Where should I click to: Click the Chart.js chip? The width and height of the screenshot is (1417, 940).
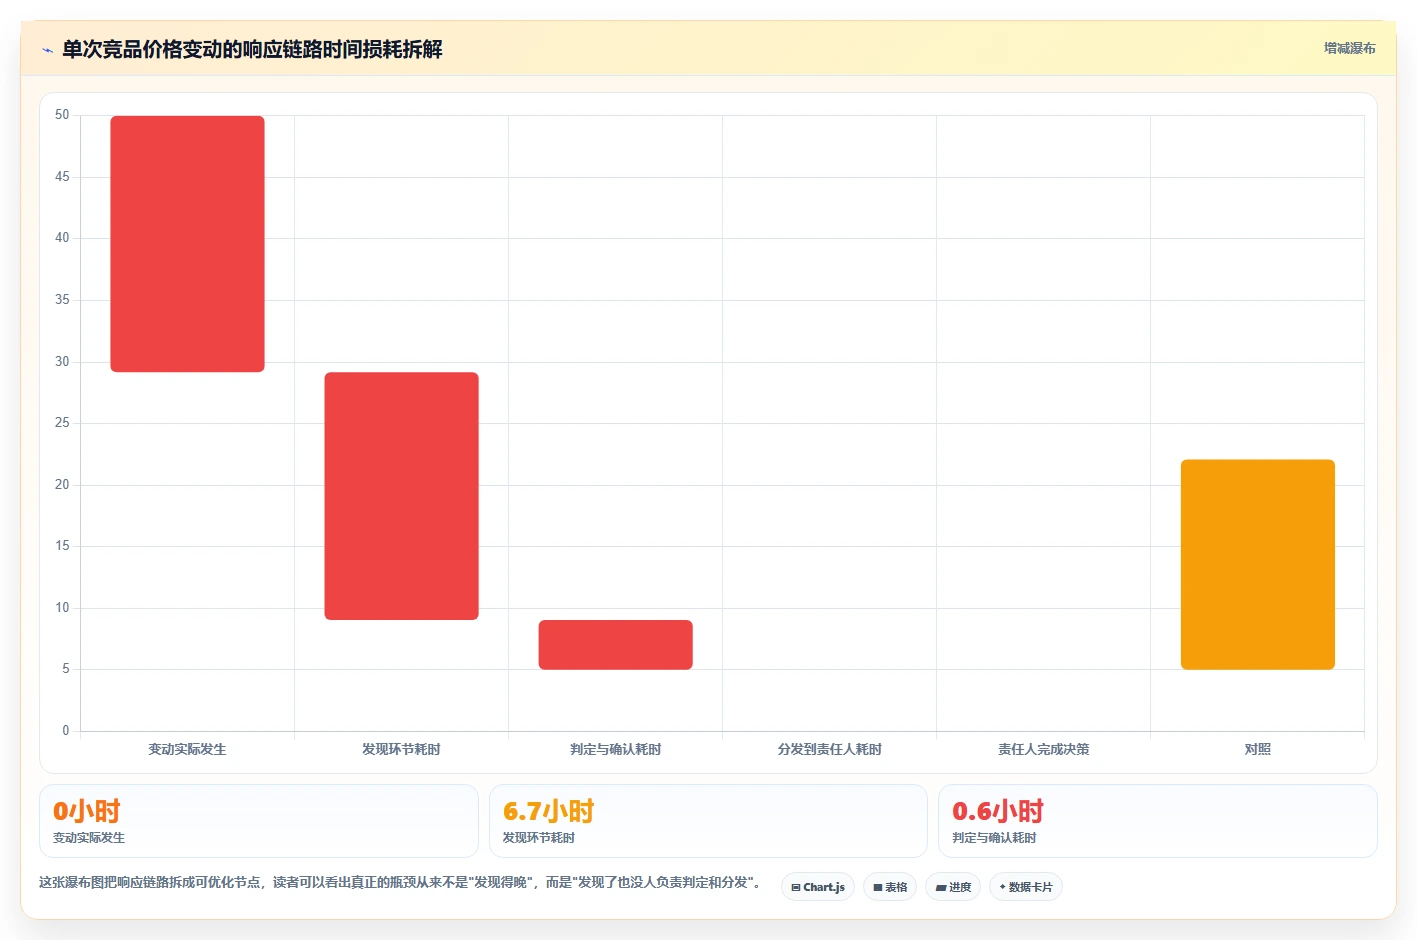818,887
